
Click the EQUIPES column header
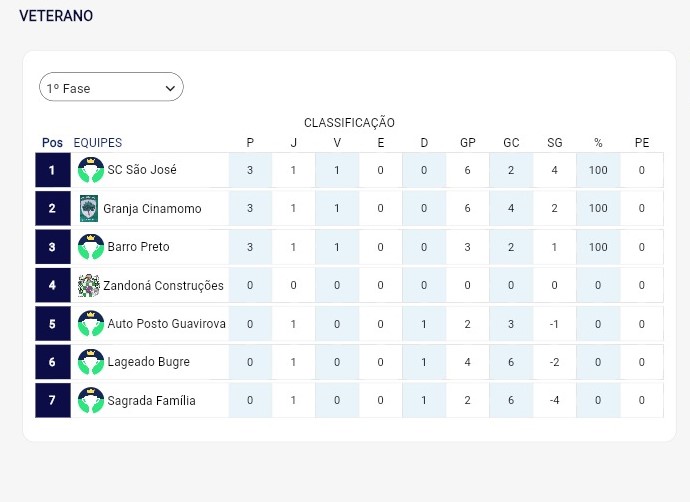[x=98, y=143]
